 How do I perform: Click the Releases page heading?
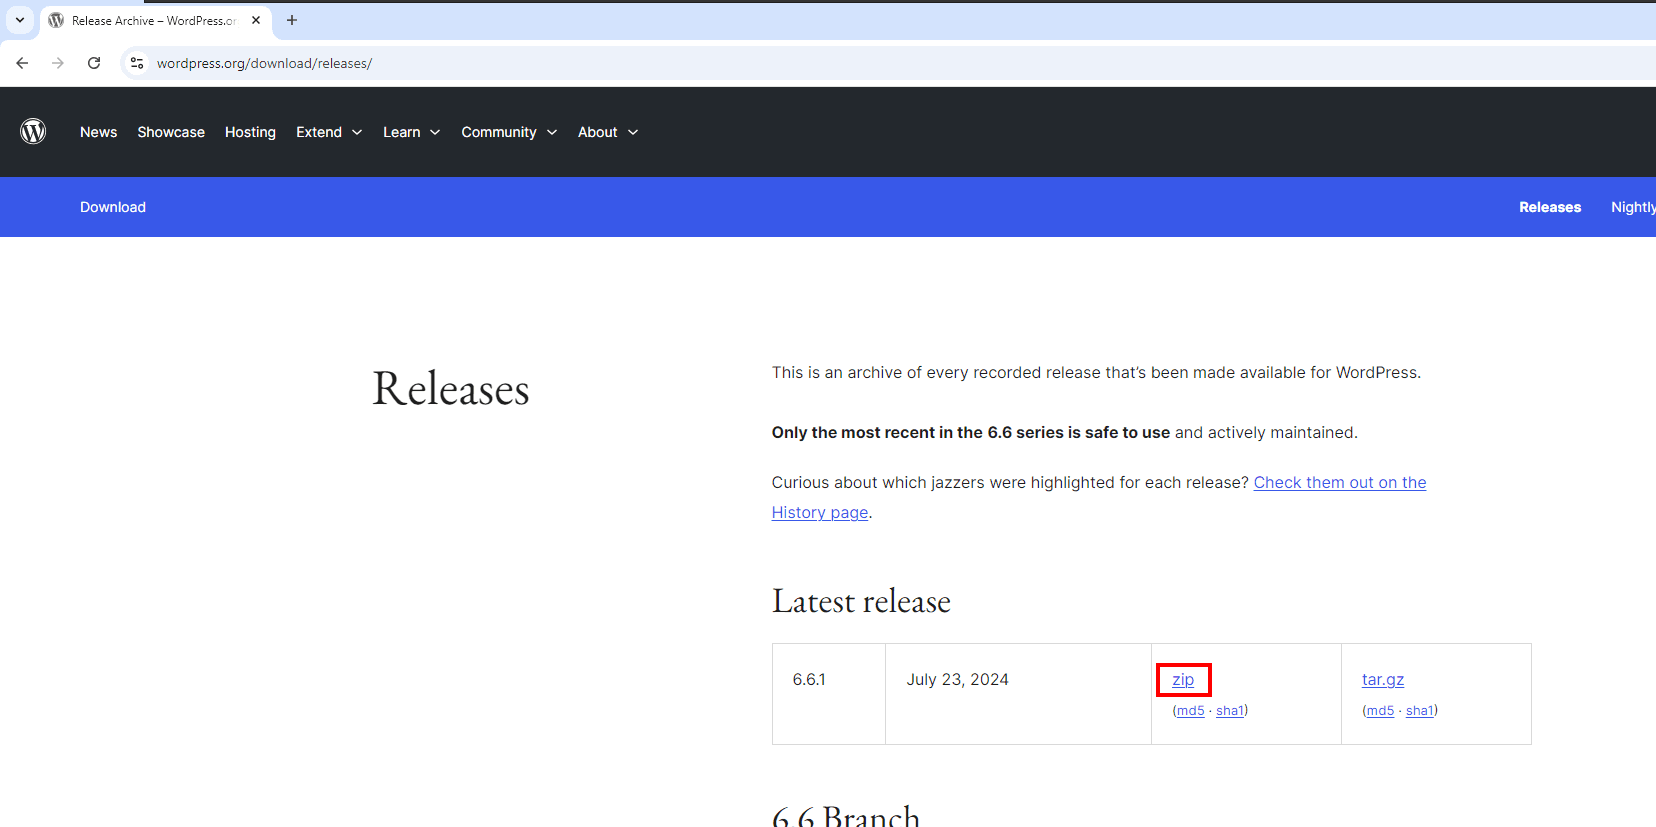pyautogui.click(x=451, y=388)
